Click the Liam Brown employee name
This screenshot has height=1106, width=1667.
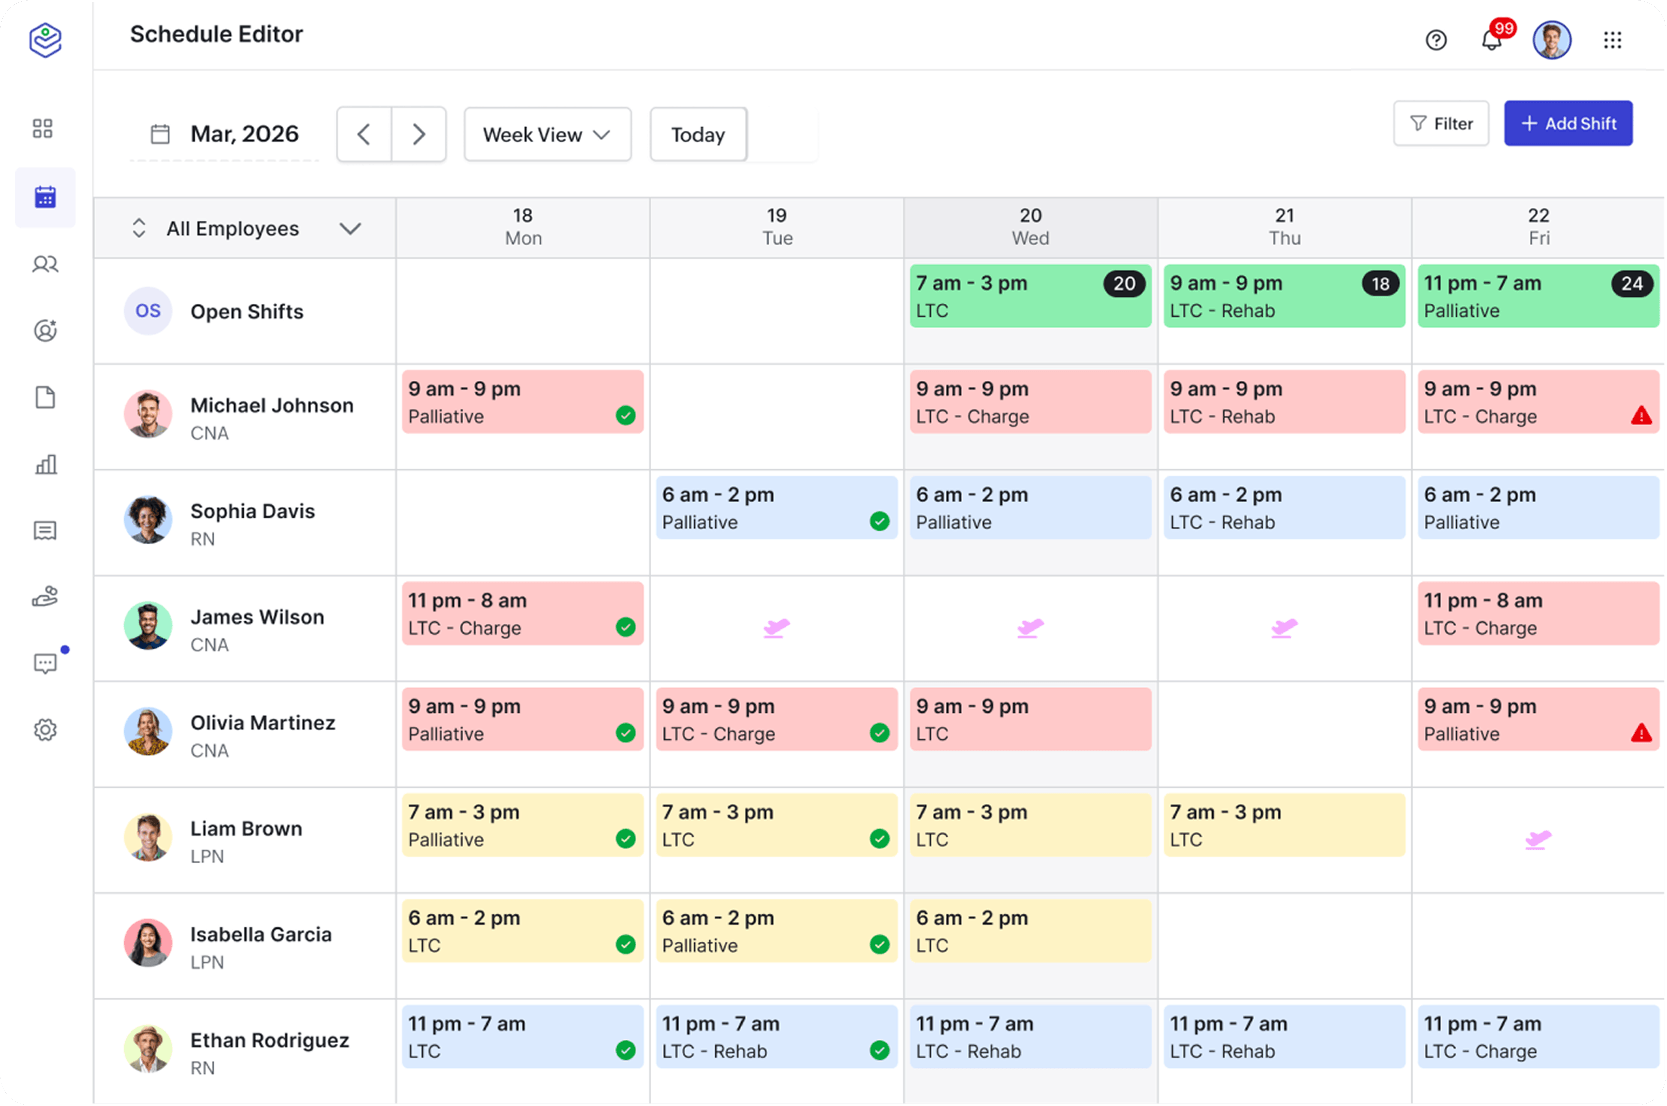coord(246,828)
